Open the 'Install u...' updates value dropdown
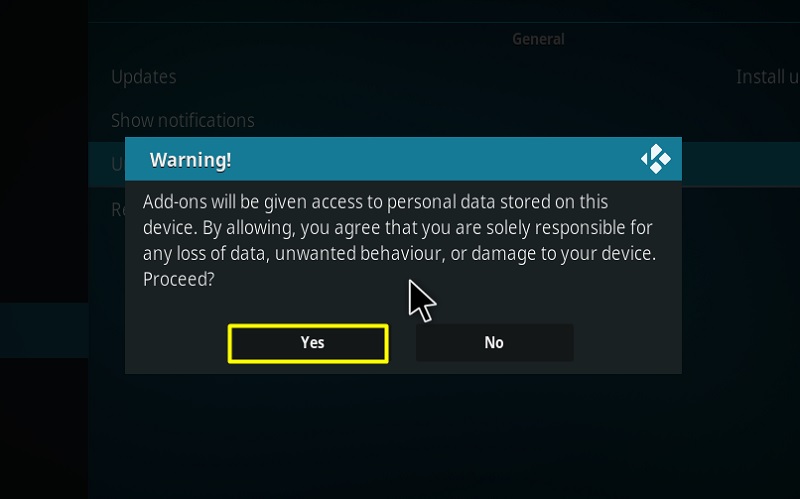The image size is (800, 499). [768, 77]
